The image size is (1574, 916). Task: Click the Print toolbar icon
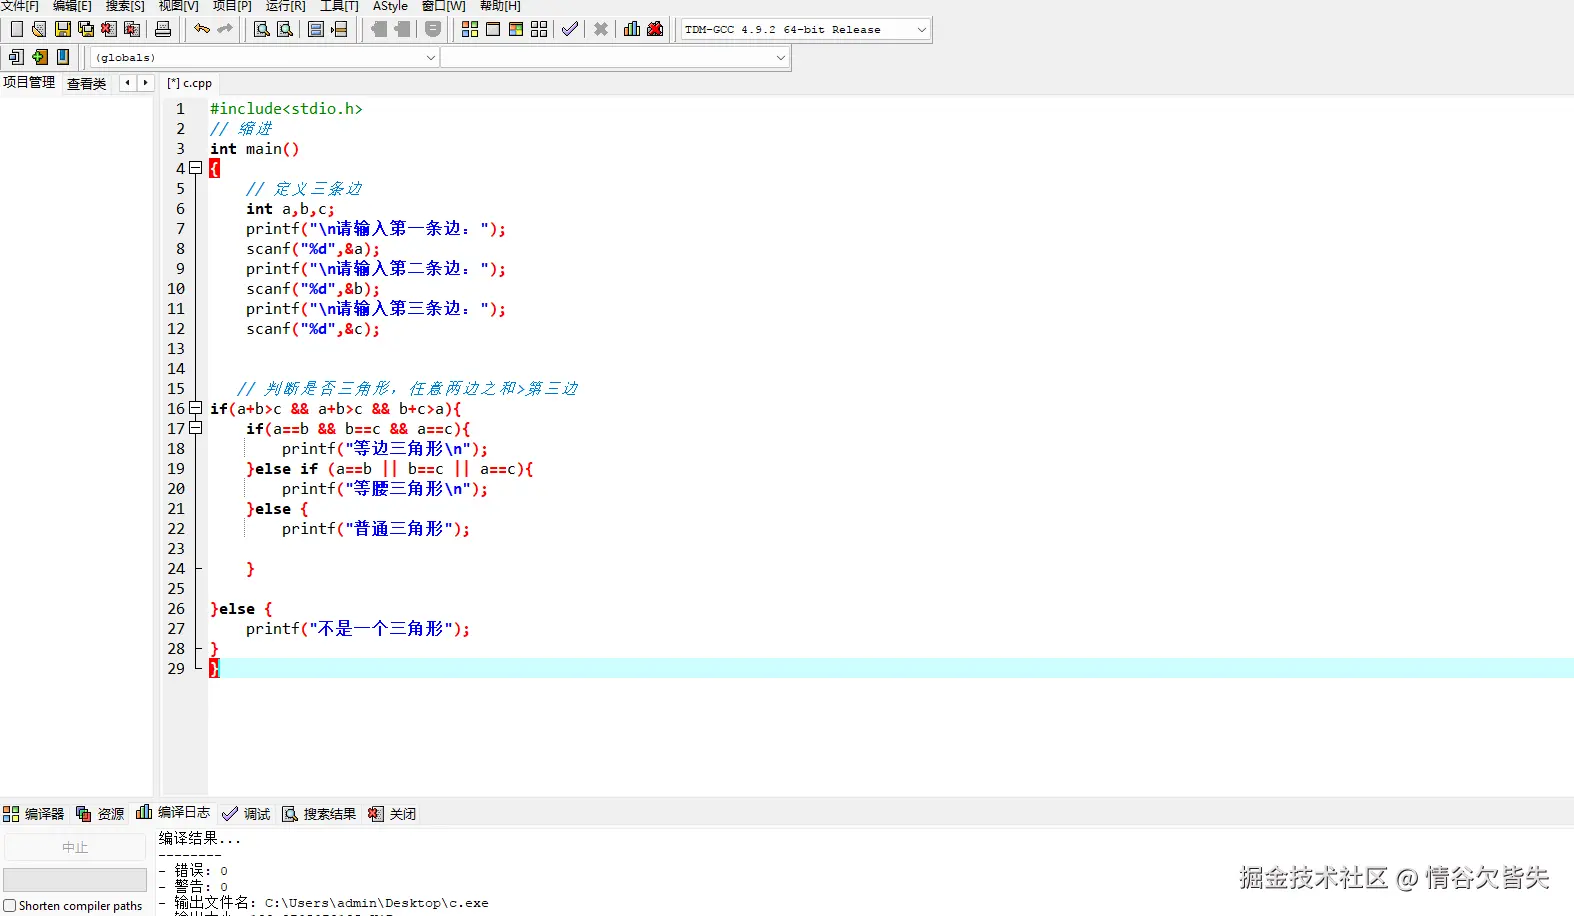pos(162,29)
